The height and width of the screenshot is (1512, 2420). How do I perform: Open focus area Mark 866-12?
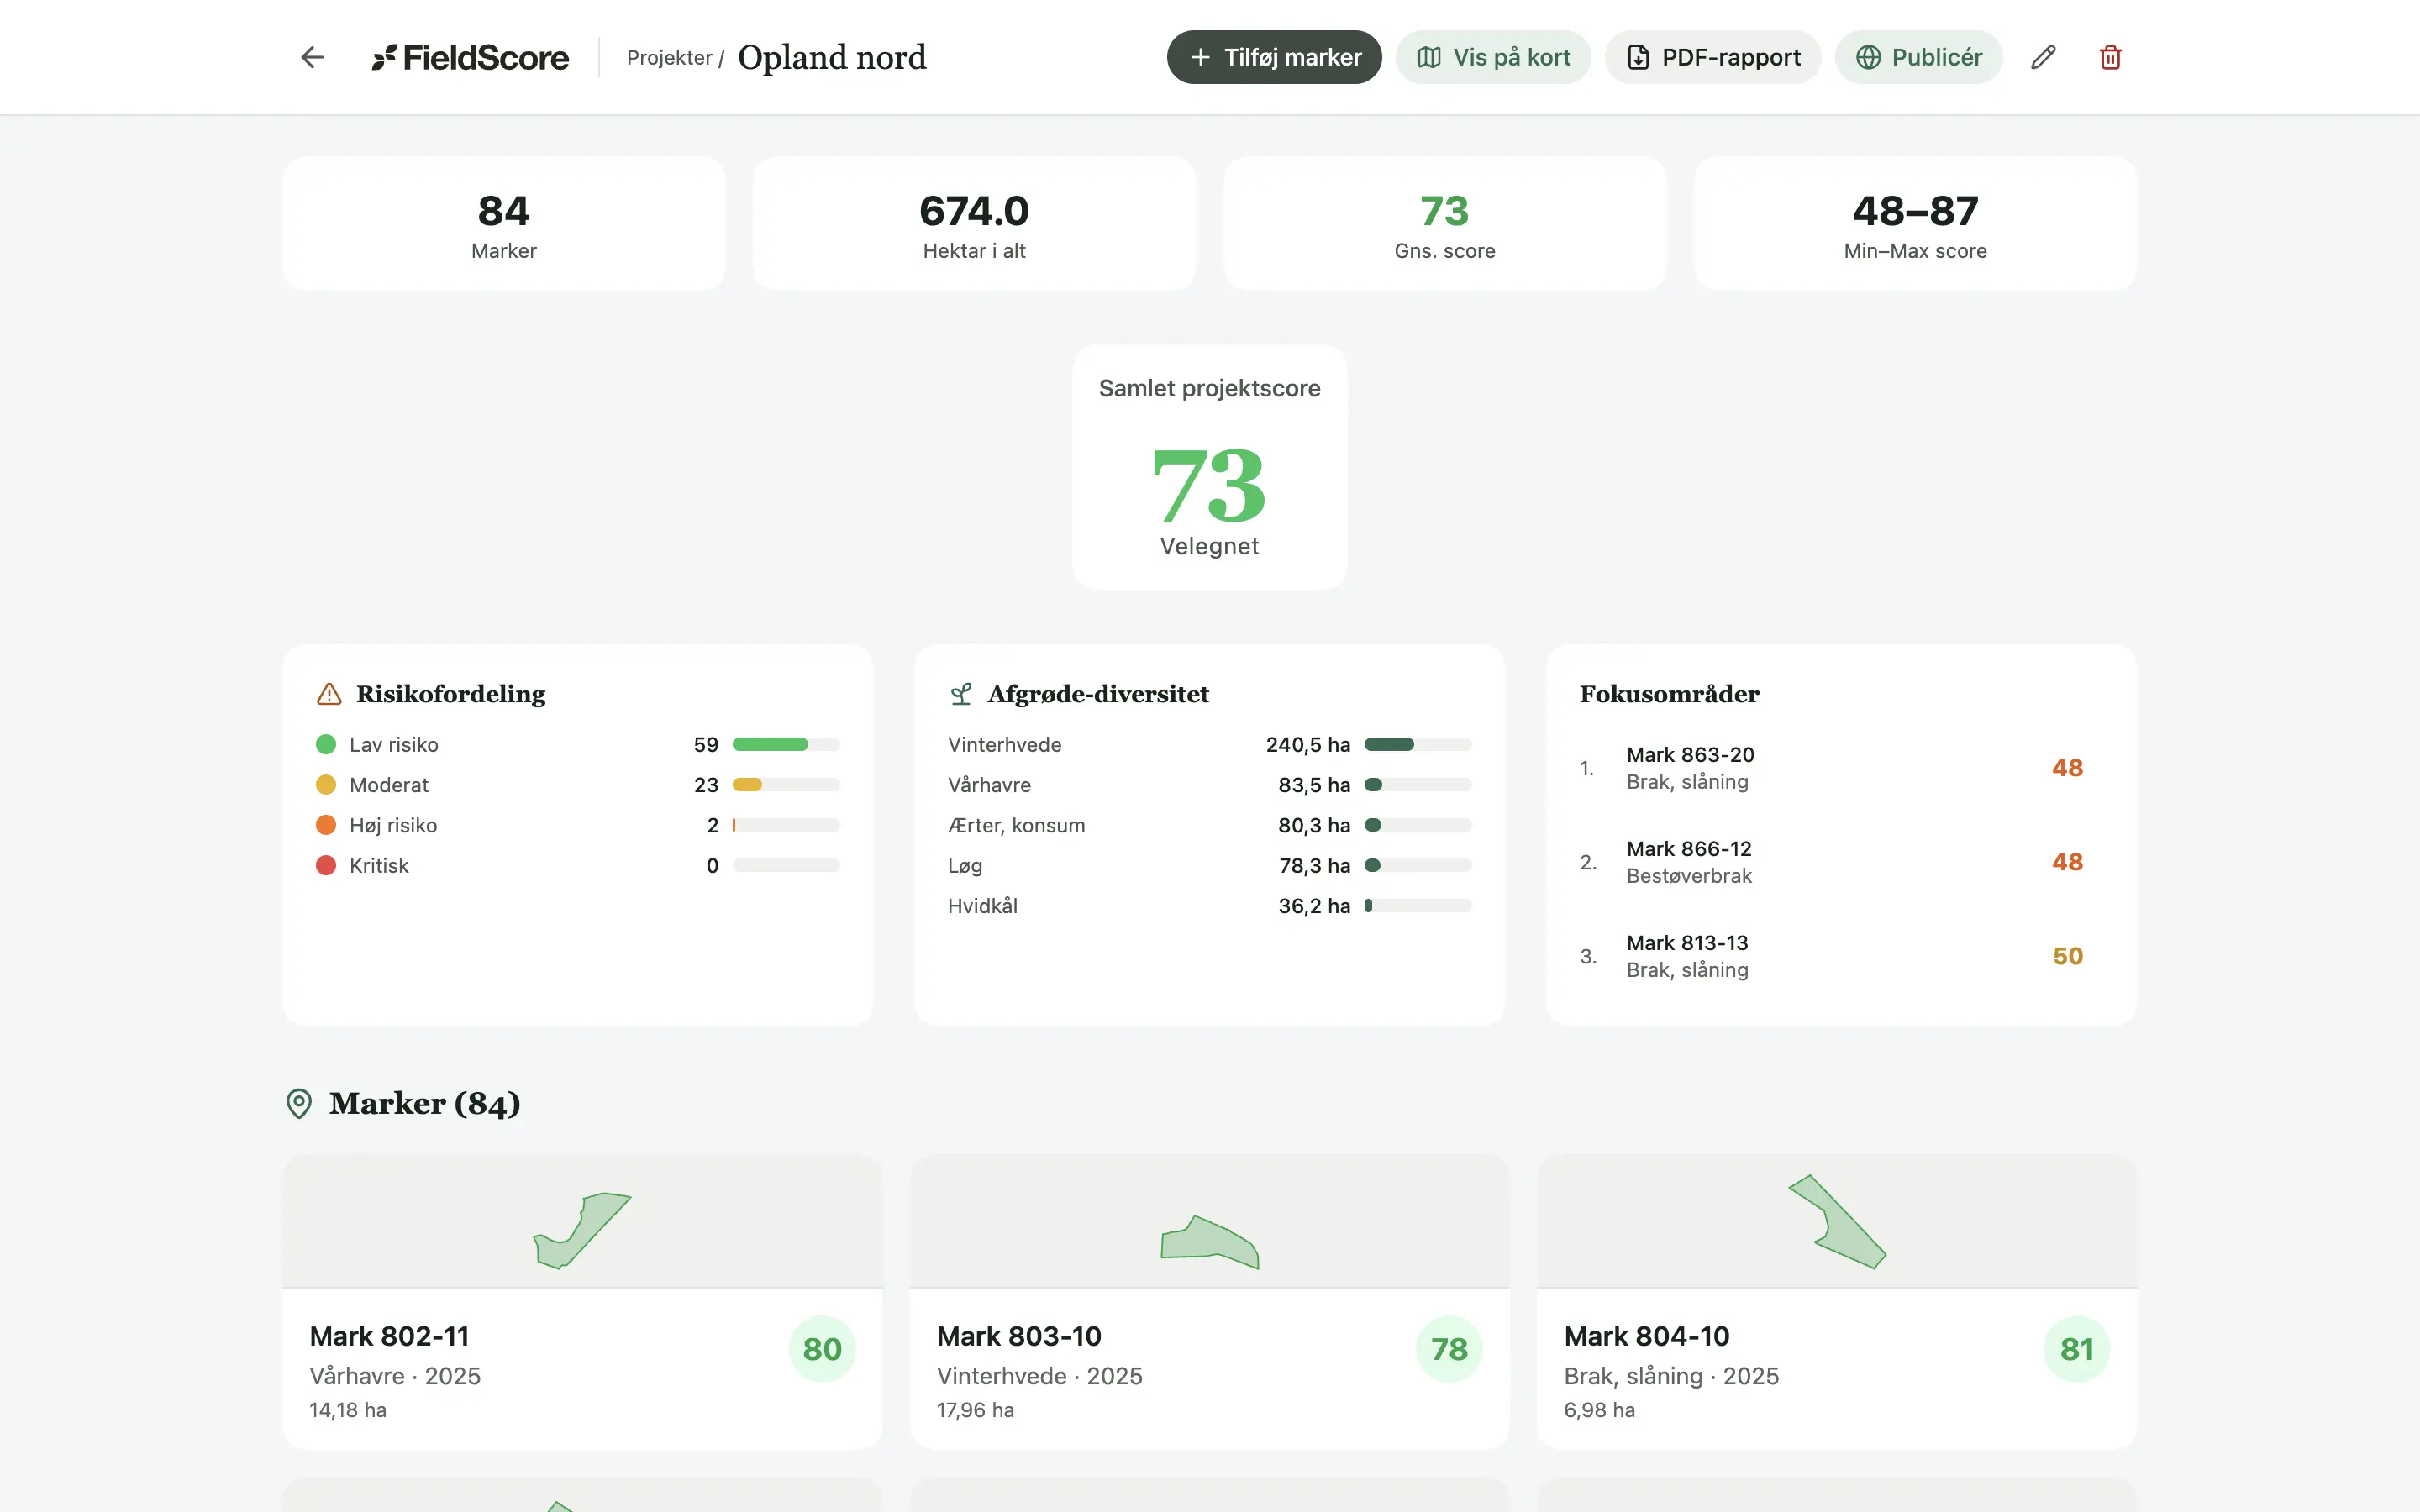(x=1841, y=862)
